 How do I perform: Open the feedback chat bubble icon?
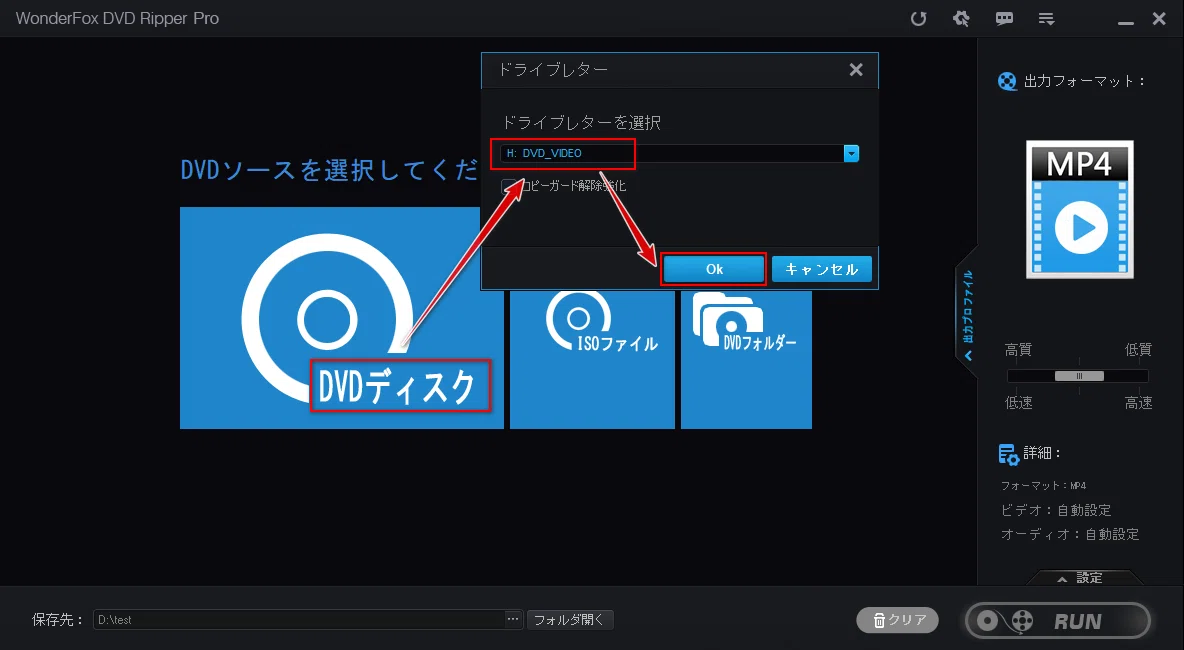coord(1004,19)
